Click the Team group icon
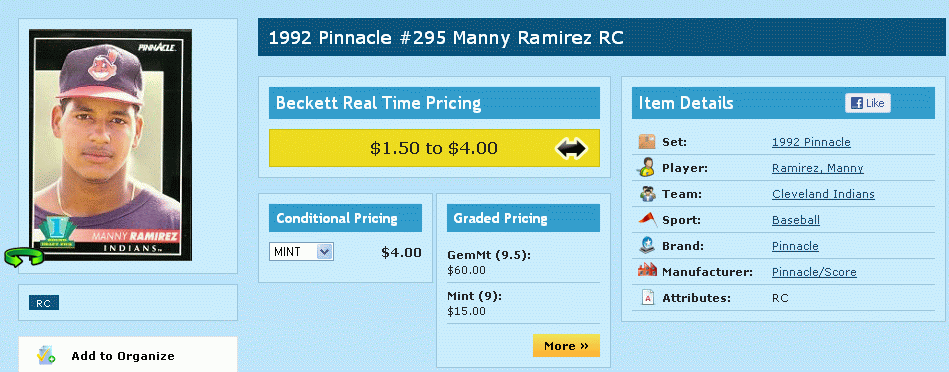The image size is (949, 372). click(647, 194)
